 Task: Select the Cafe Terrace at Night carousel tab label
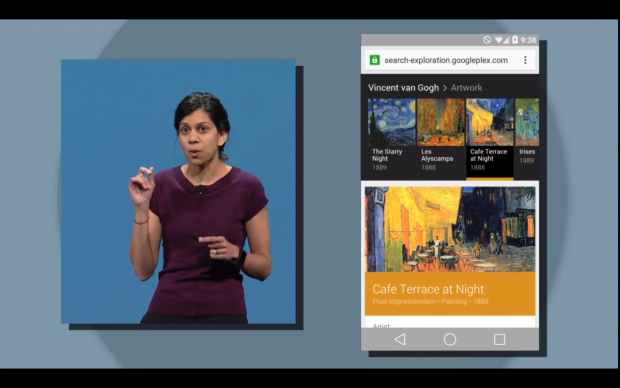pos(488,155)
